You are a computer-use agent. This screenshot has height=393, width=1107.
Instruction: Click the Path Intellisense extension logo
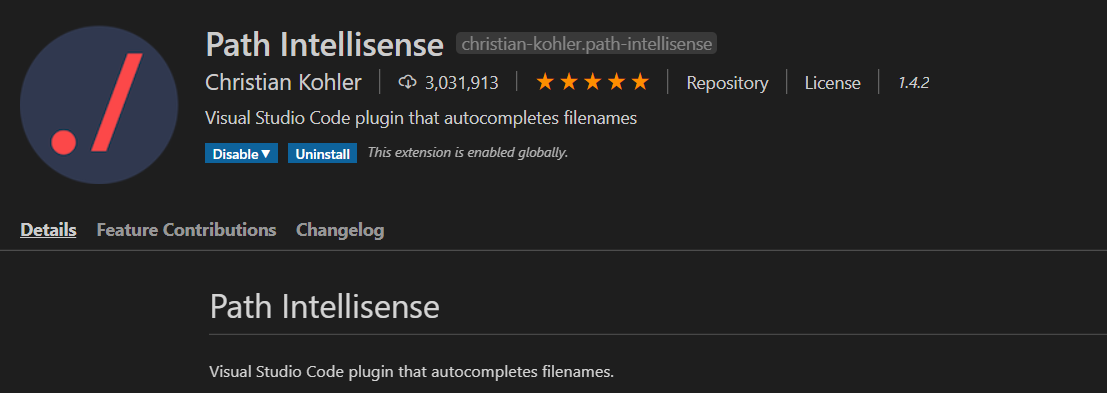pos(99,104)
